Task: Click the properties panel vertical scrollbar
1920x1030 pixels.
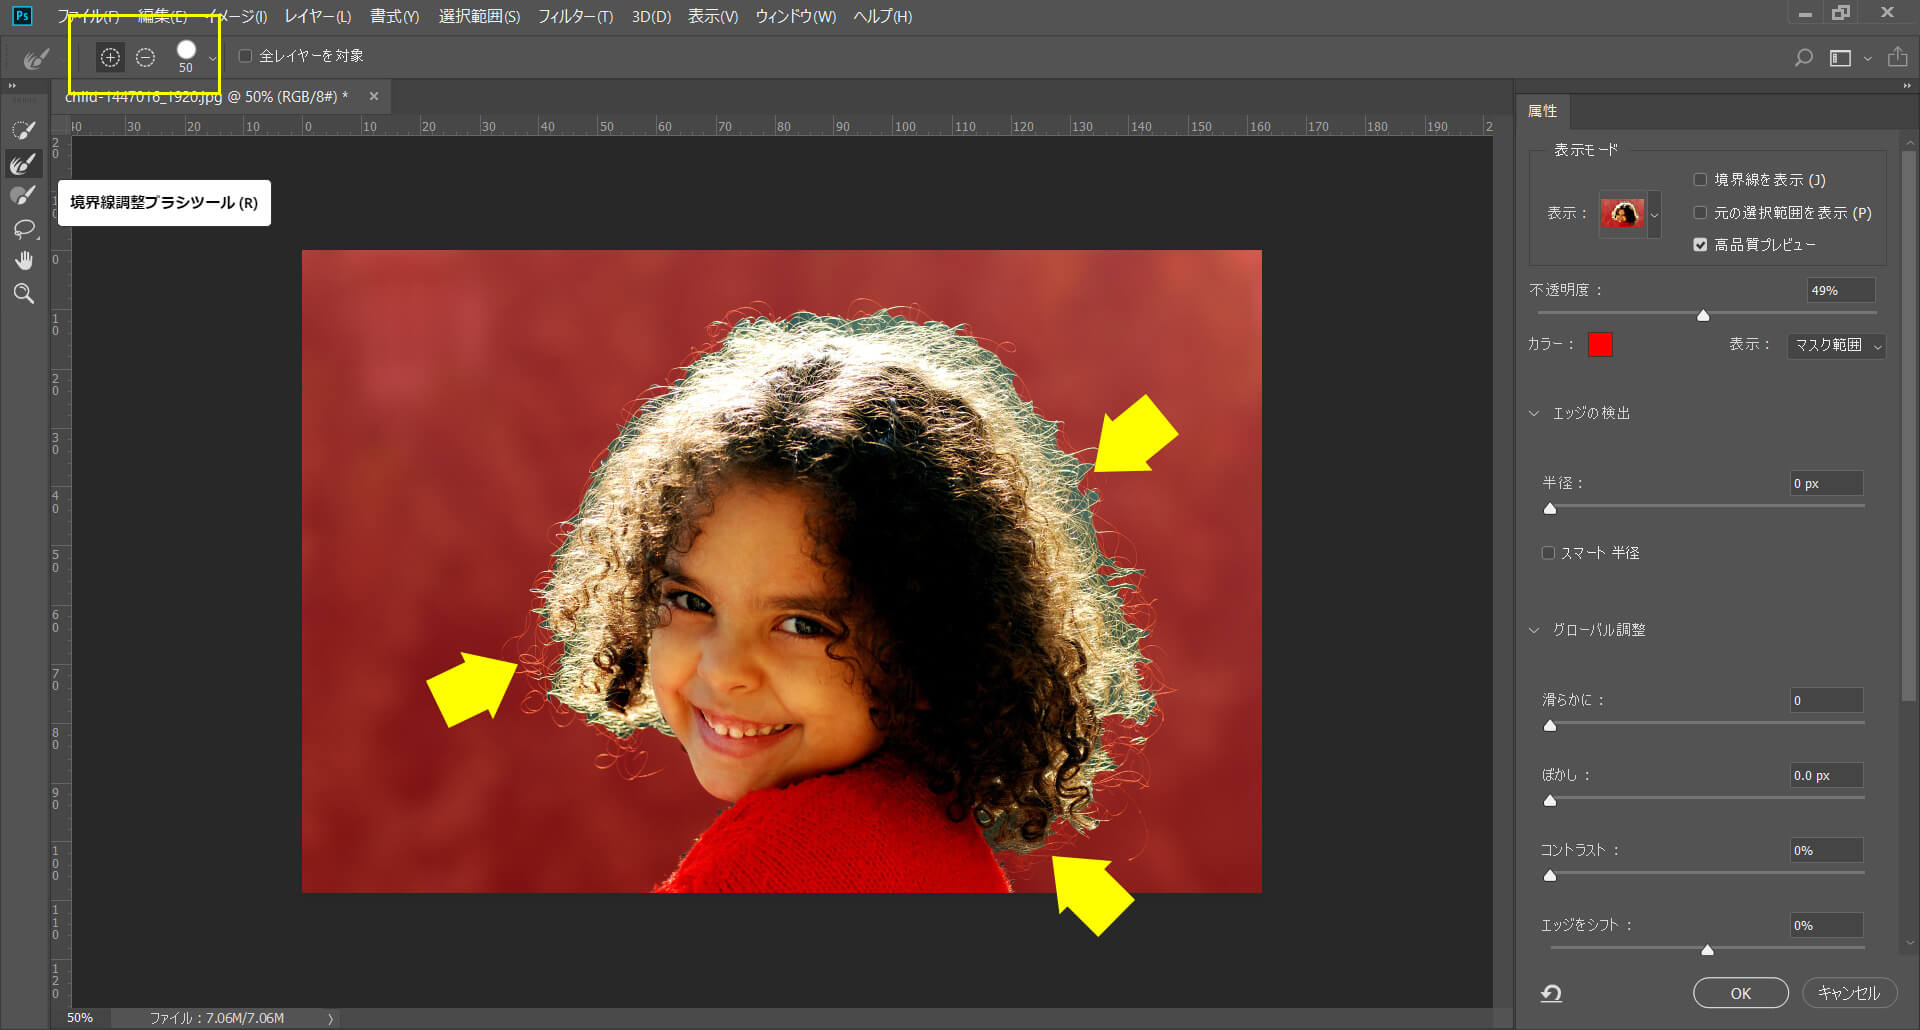Action: [x=1909, y=425]
